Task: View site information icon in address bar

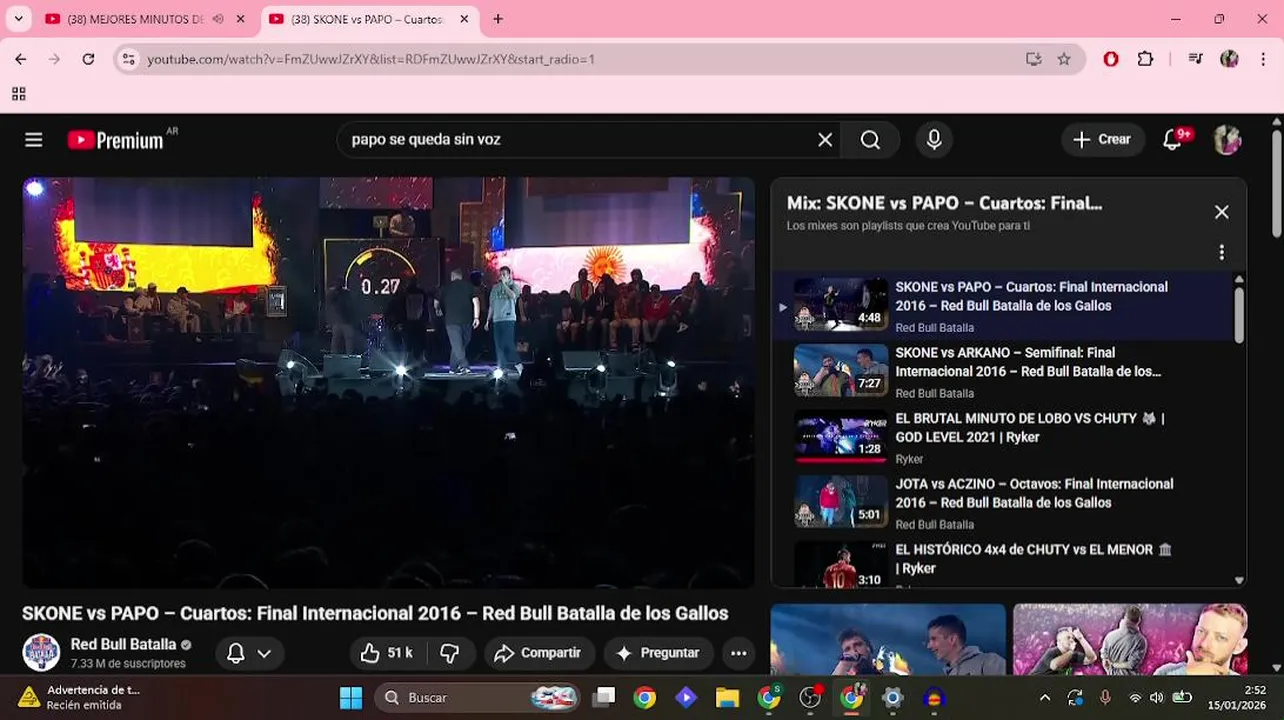Action: (x=128, y=59)
